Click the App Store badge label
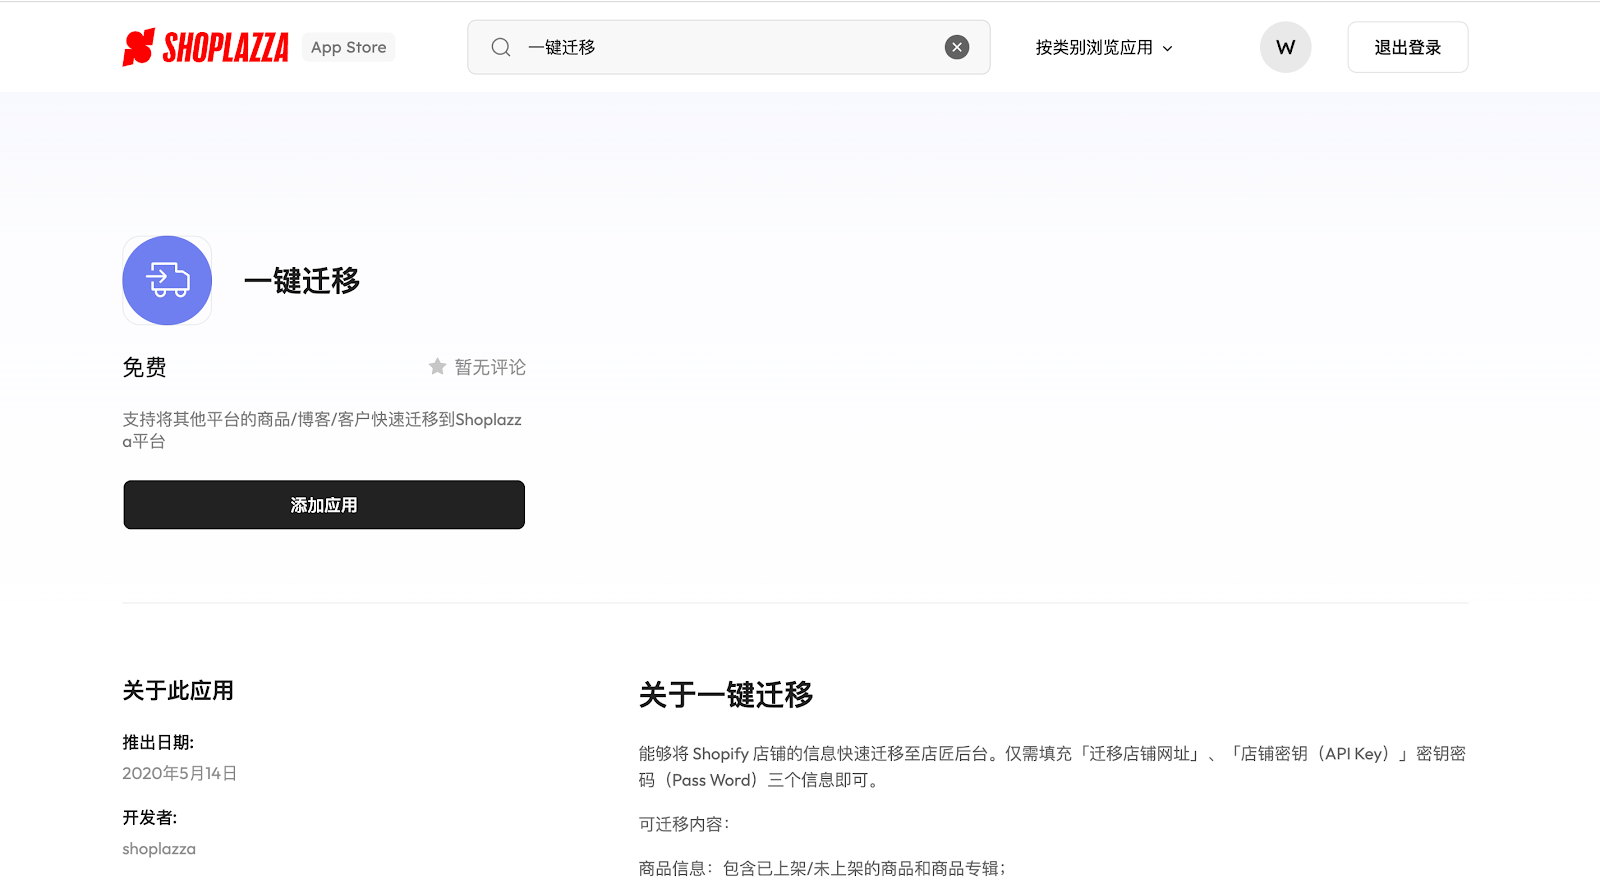The height and width of the screenshot is (884, 1600). pos(348,47)
